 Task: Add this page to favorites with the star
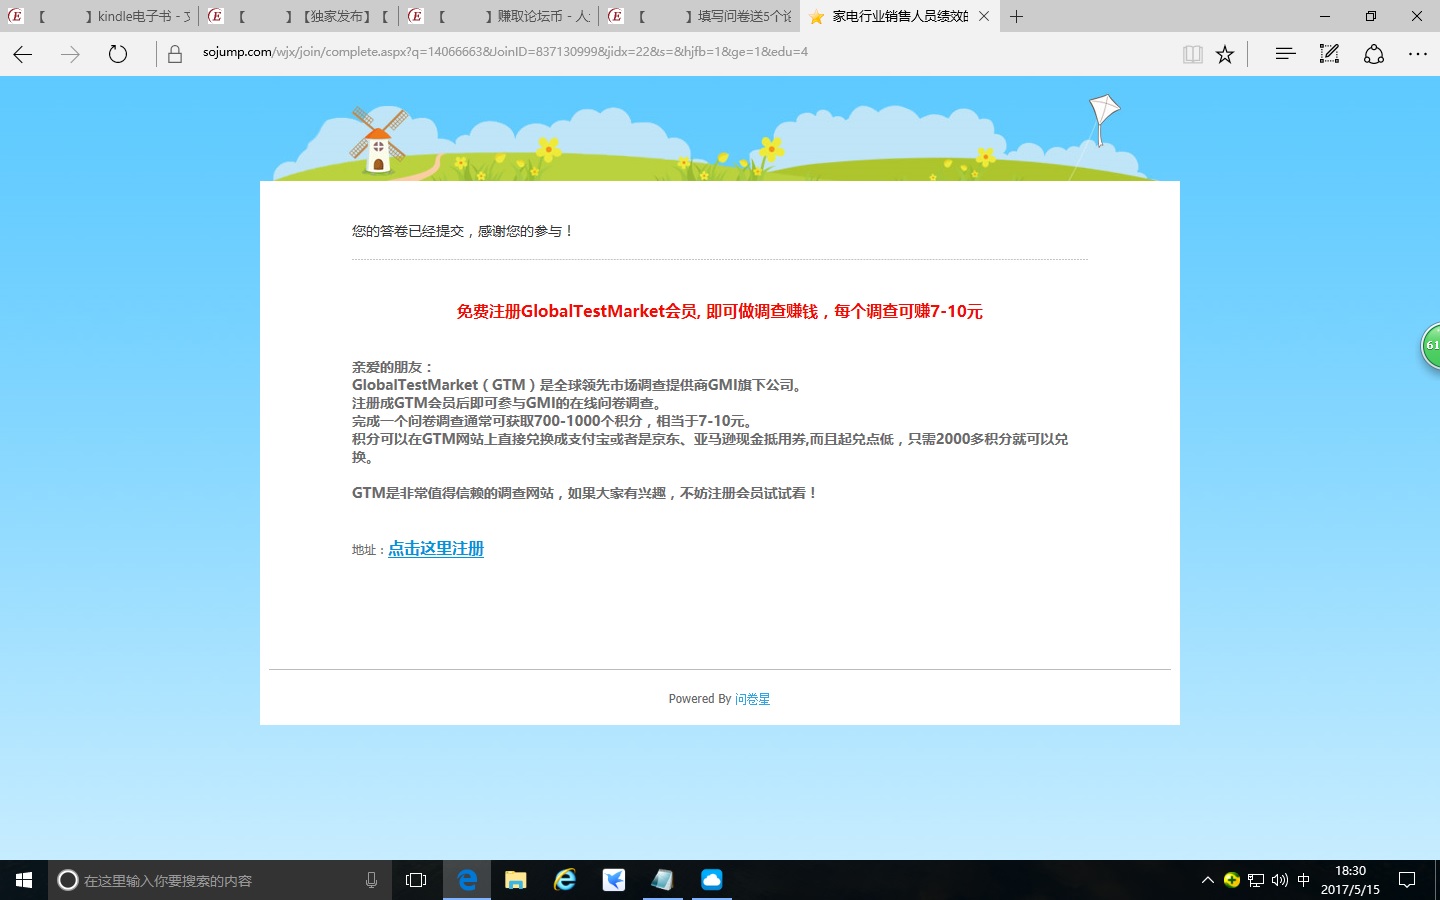[1225, 54]
